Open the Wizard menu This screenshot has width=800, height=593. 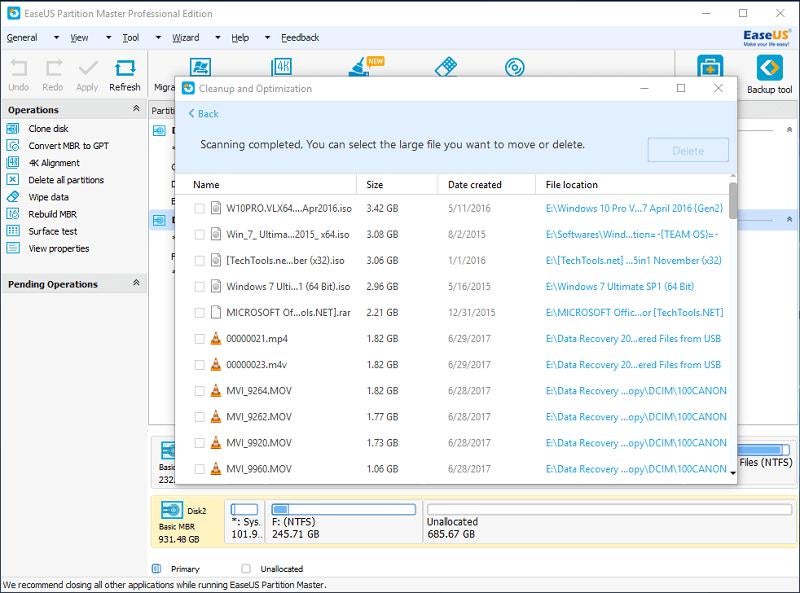(x=185, y=38)
